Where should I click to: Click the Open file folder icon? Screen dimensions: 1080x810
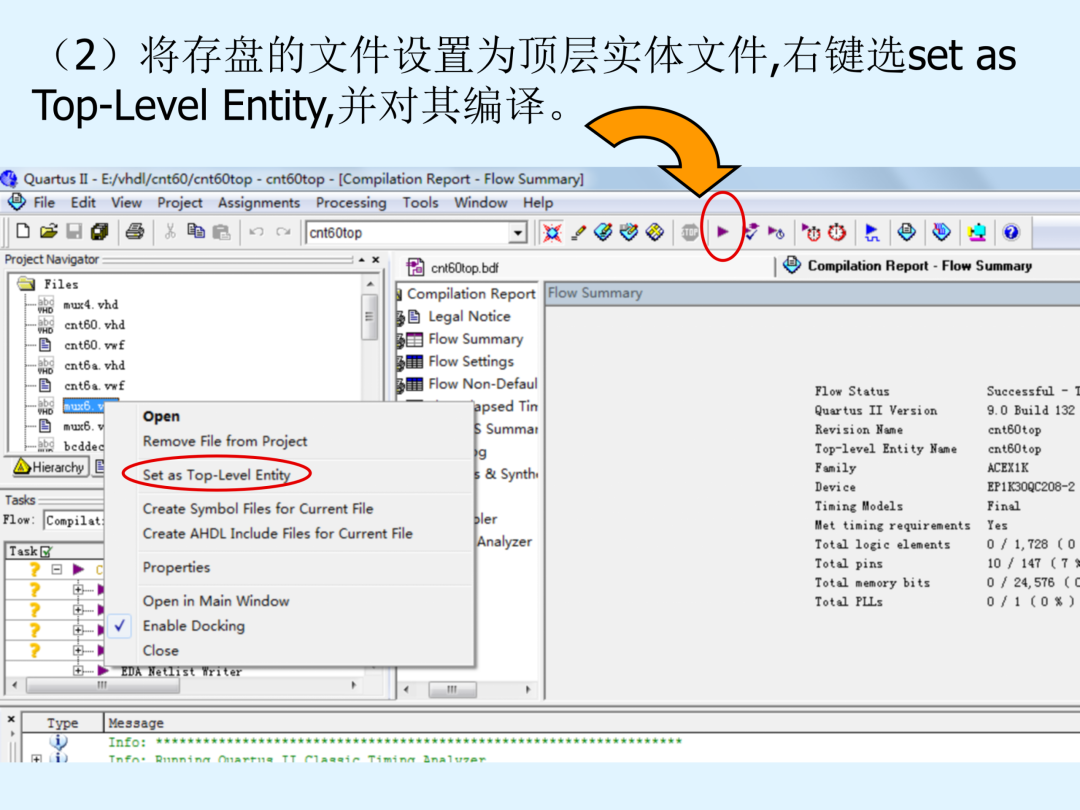(48, 231)
